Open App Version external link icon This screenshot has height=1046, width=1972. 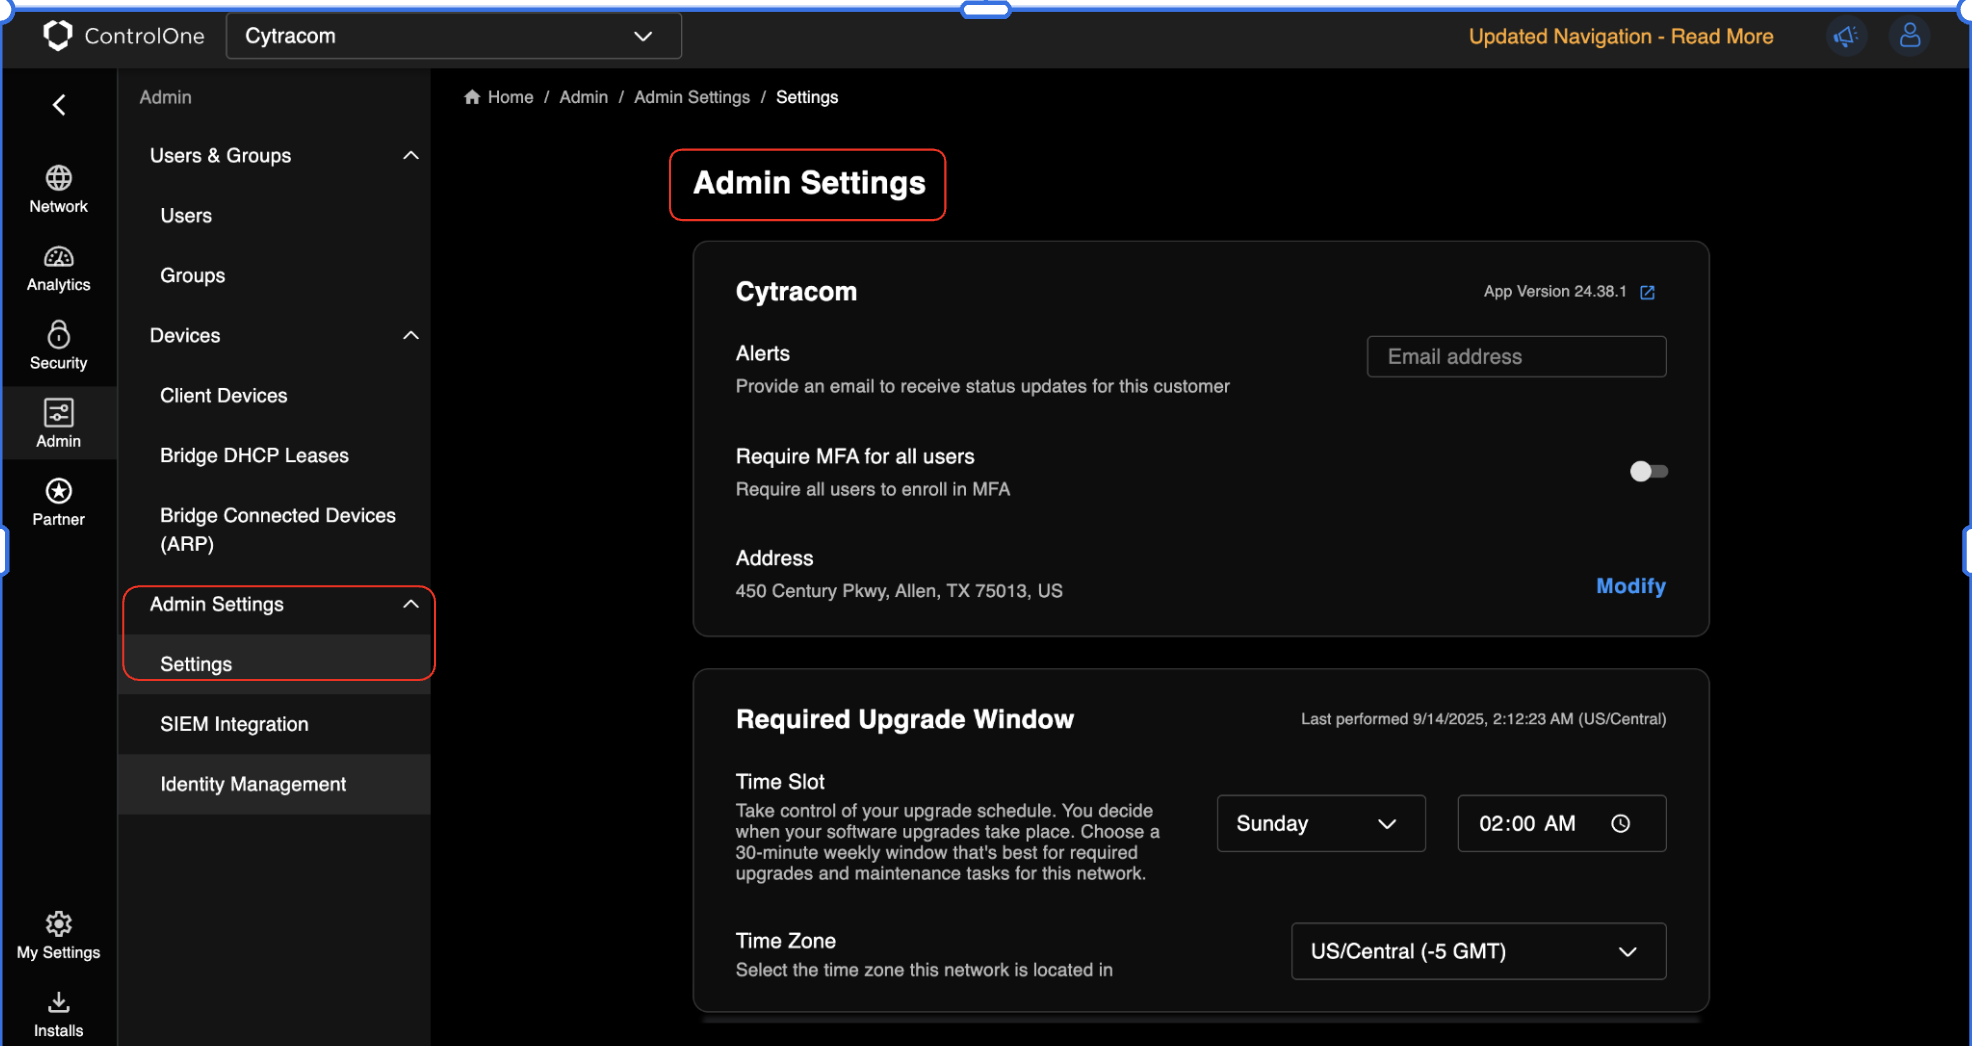point(1647,292)
